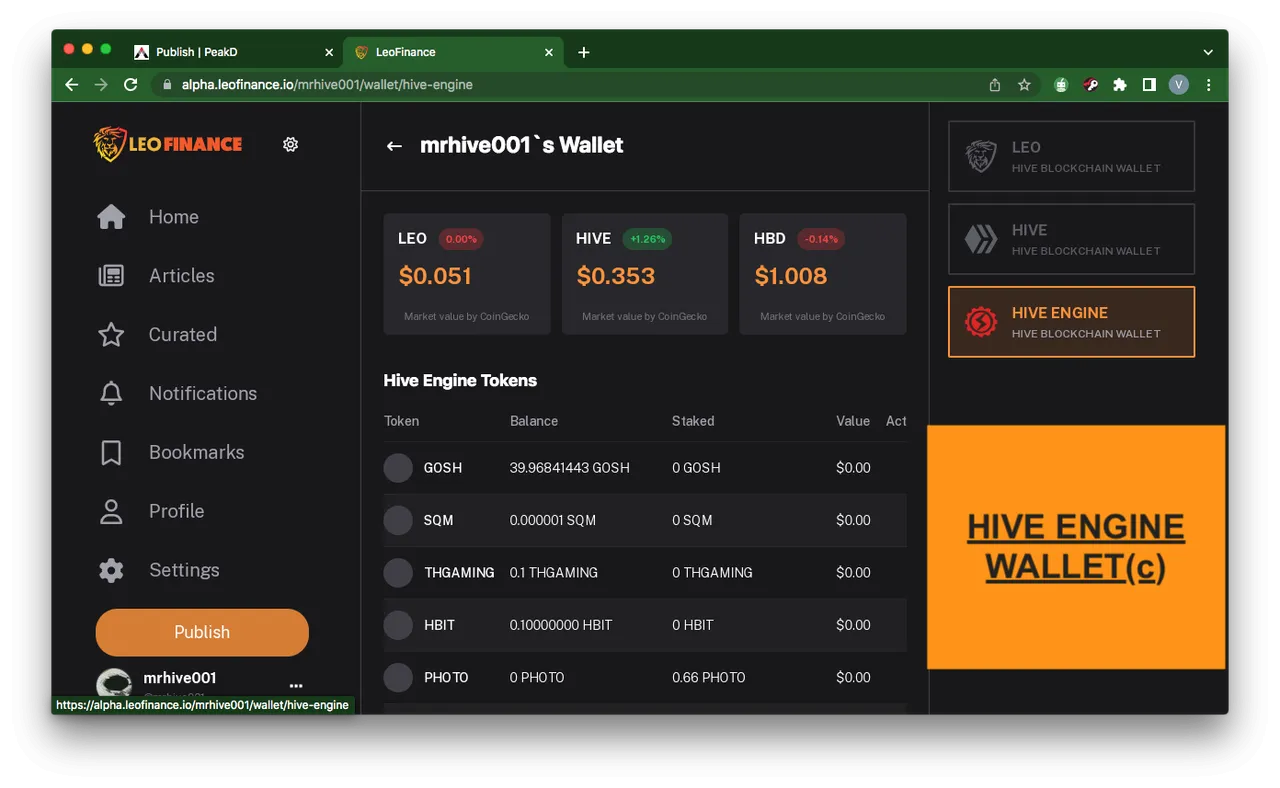Click the LEO price card $0.051

click(x=467, y=274)
